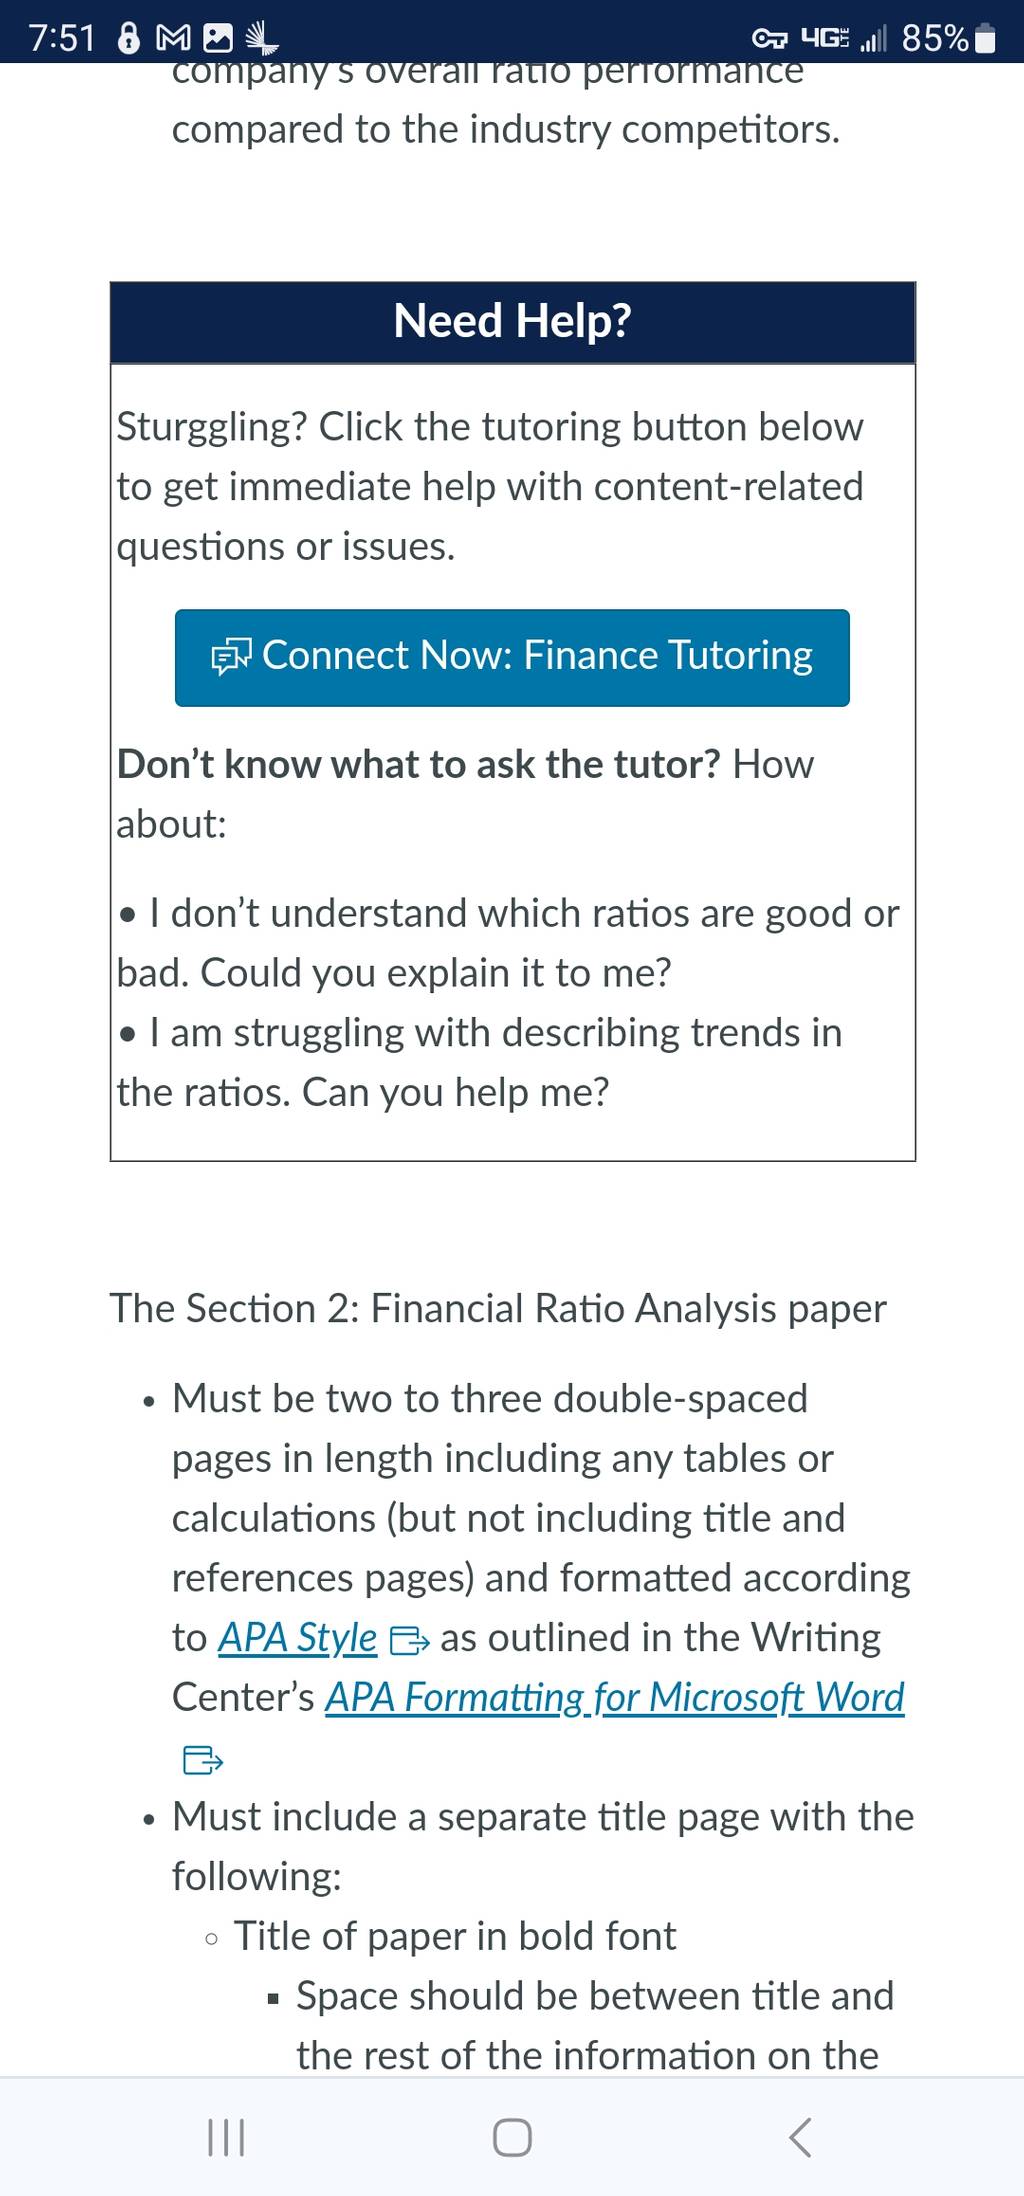Tap the chat icon inside tutoring button
This screenshot has width=1024, height=2196.
[x=231, y=657]
